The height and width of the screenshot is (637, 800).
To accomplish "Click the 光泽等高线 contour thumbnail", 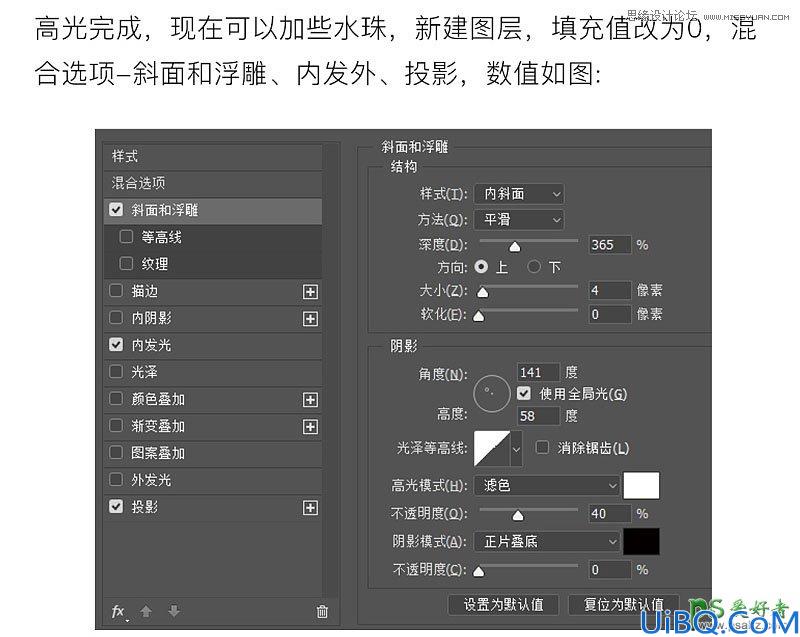I will tap(492, 449).
